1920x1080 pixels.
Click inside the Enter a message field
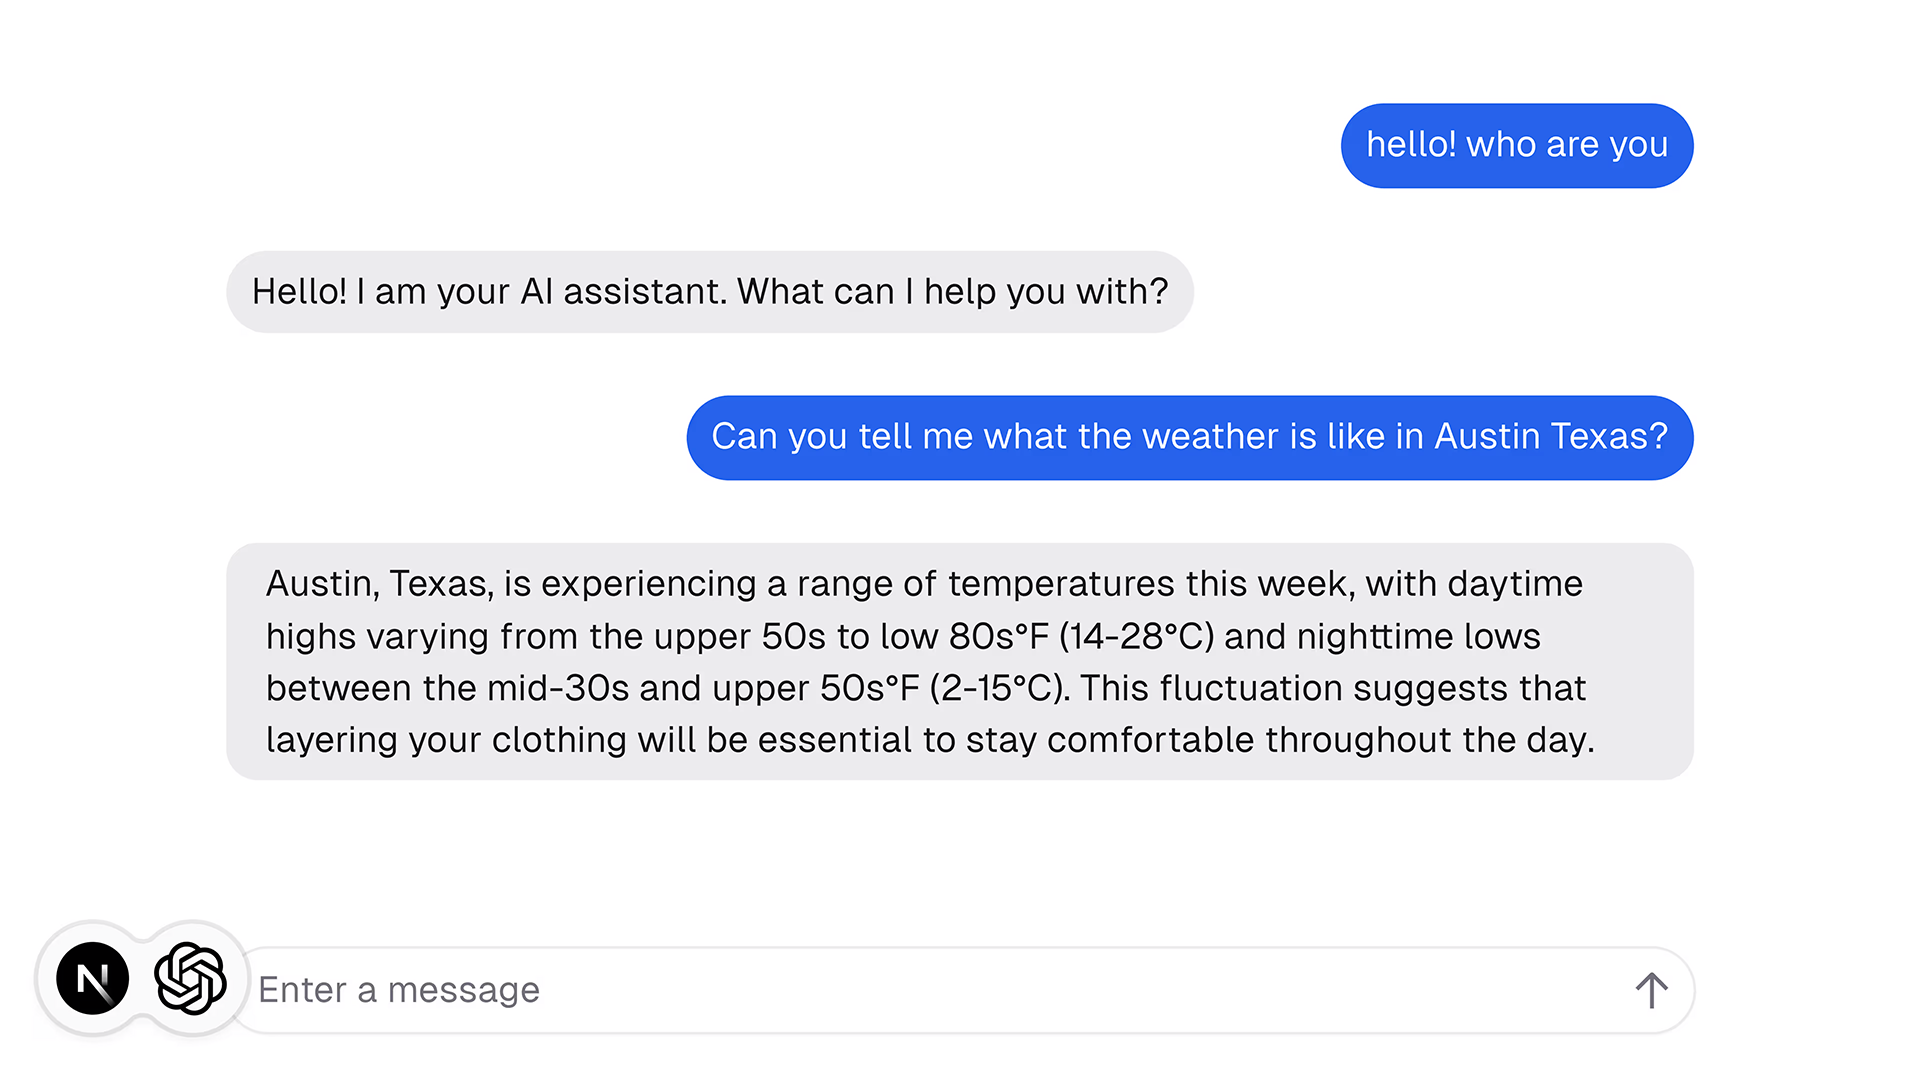coord(800,989)
